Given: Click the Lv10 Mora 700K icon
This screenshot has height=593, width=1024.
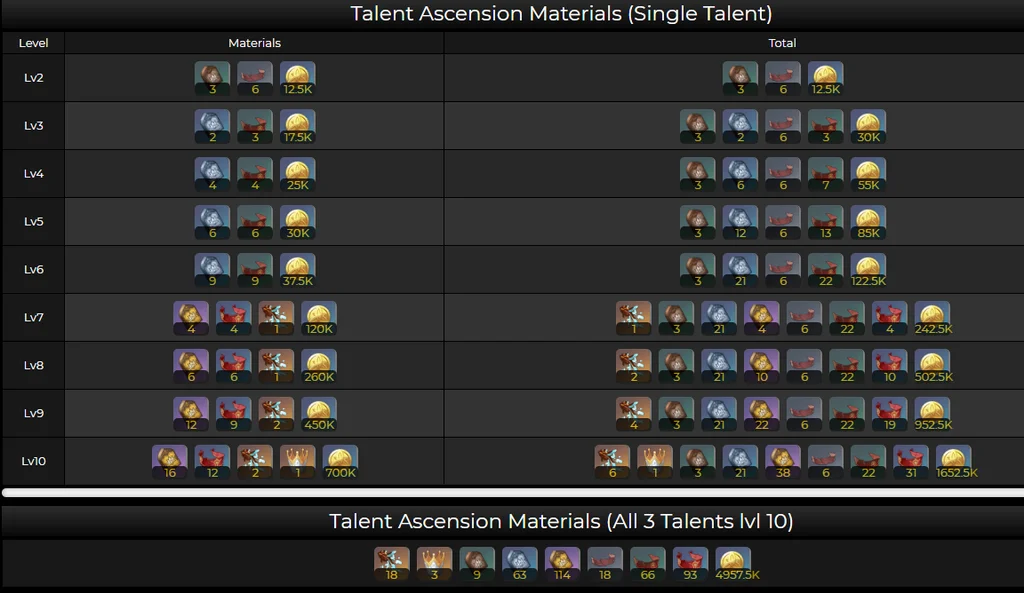Looking at the screenshot, I should pyautogui.click(x=340, y=462).
